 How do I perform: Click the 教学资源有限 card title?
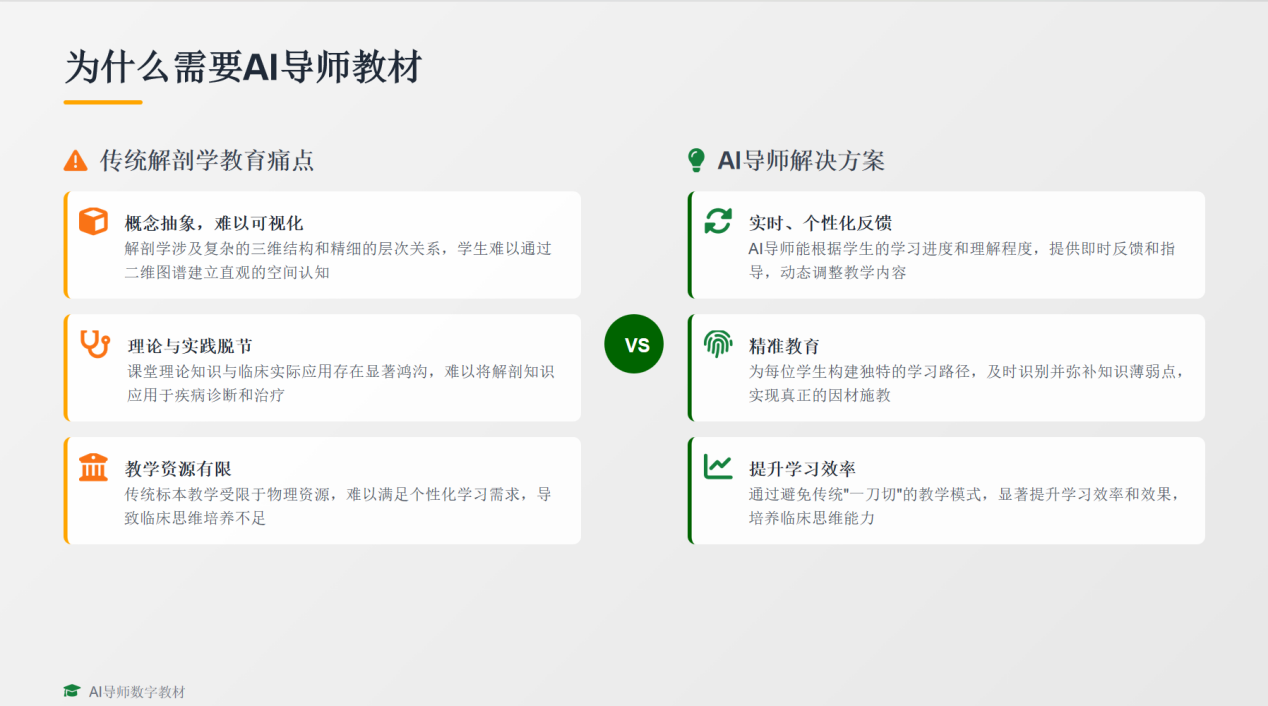[x=178, y=468]
